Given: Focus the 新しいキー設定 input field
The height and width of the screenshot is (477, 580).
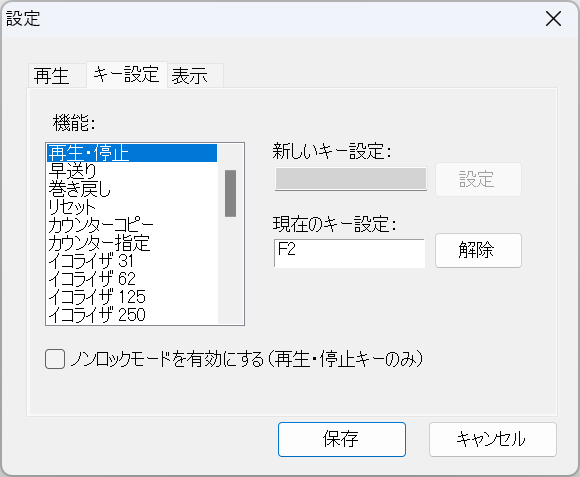Looking at the screenshot, I should click(351, 179).
